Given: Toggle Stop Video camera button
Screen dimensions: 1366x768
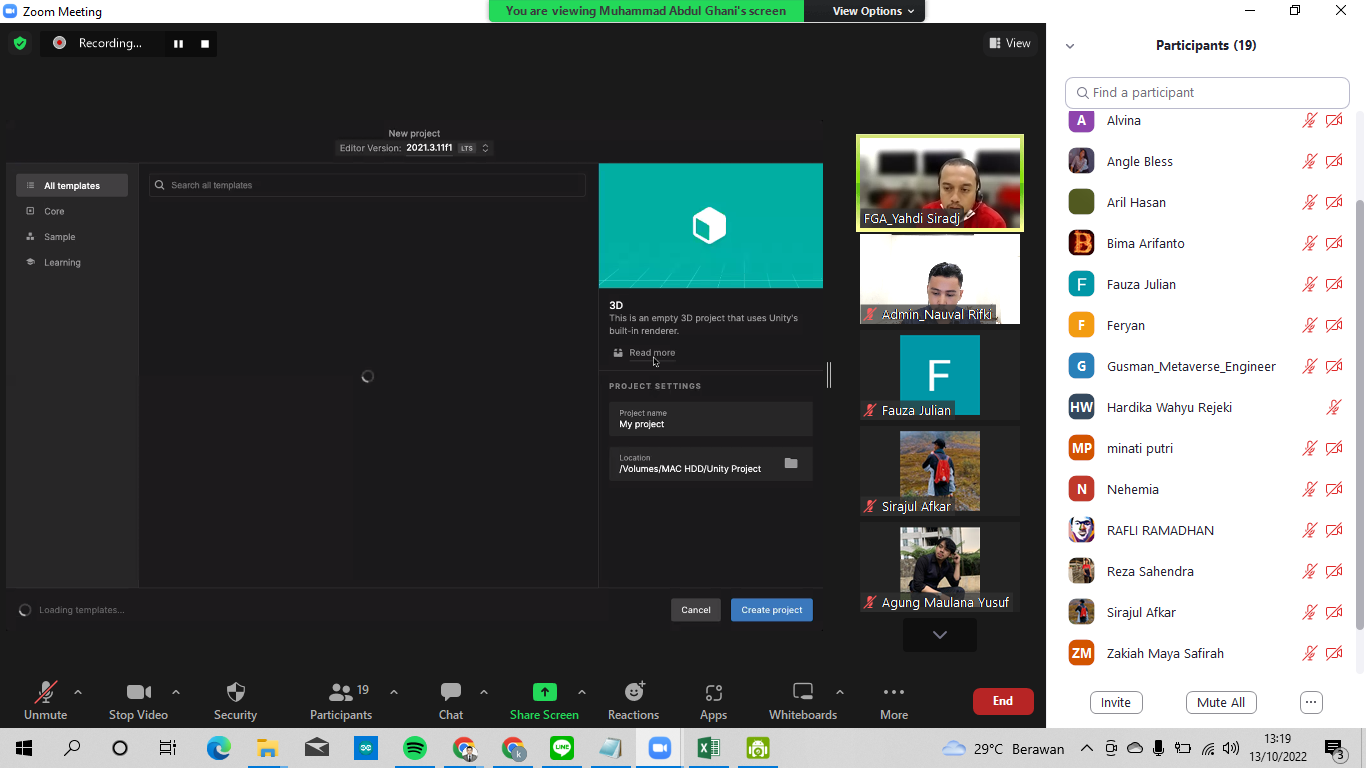Looking at the screenshot, I should coord(138,693).
